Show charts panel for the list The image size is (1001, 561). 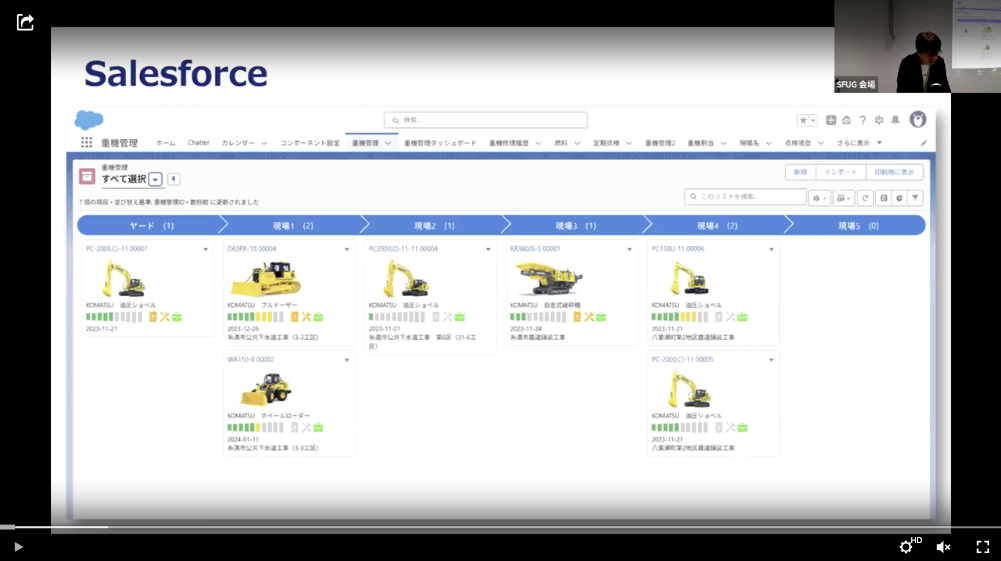coord(899,198)
